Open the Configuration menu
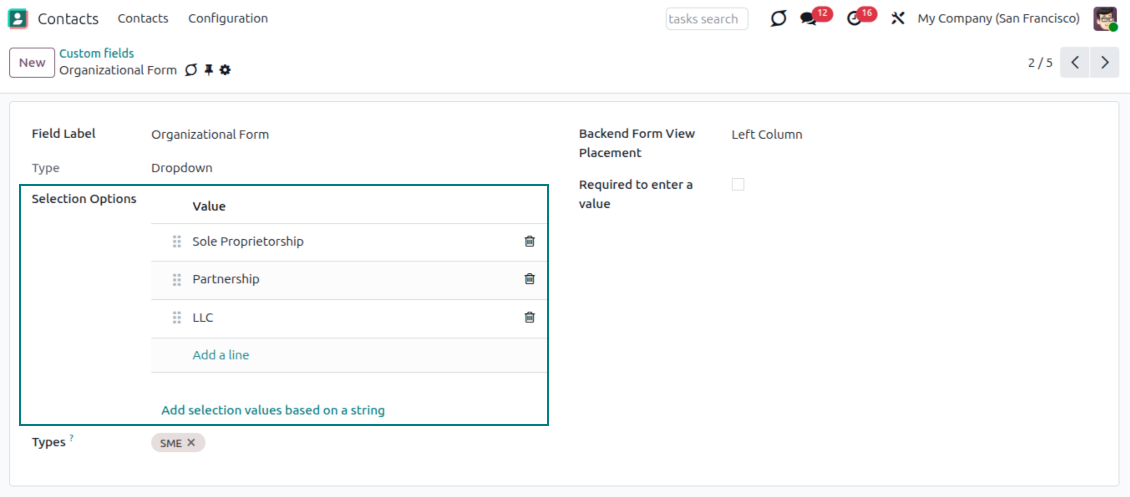 [x=228, y=18]
